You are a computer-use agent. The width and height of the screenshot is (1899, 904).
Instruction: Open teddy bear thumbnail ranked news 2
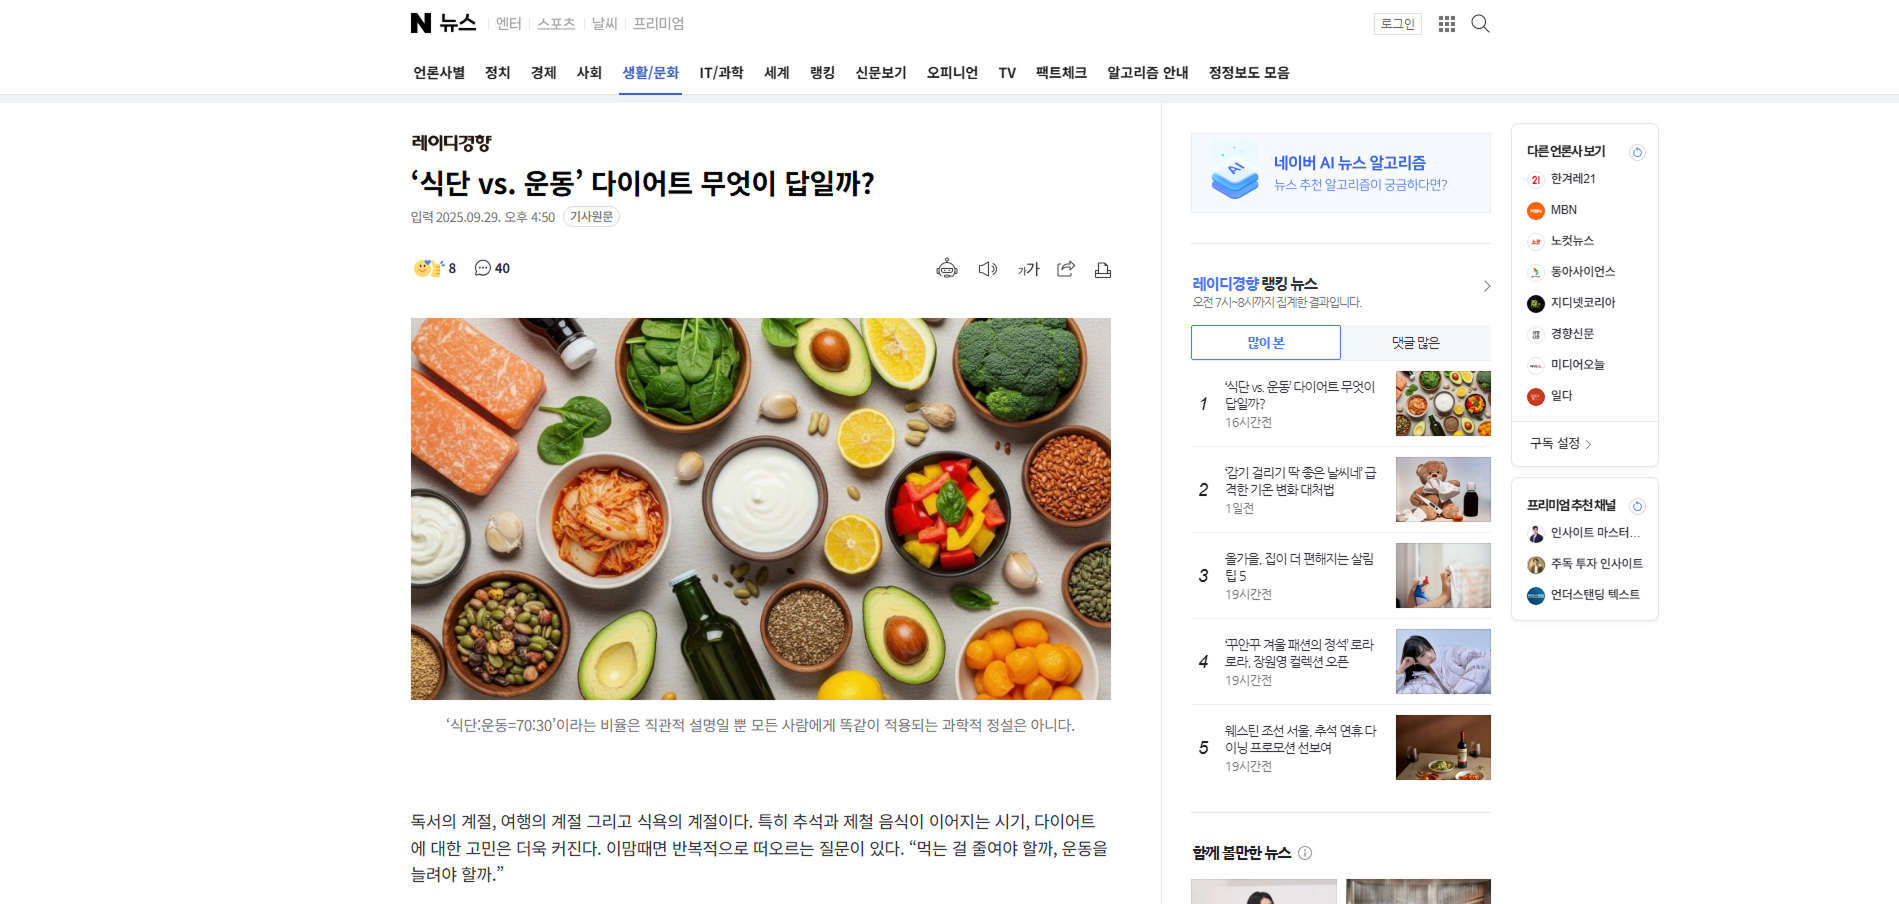(x=1443, y=490)
